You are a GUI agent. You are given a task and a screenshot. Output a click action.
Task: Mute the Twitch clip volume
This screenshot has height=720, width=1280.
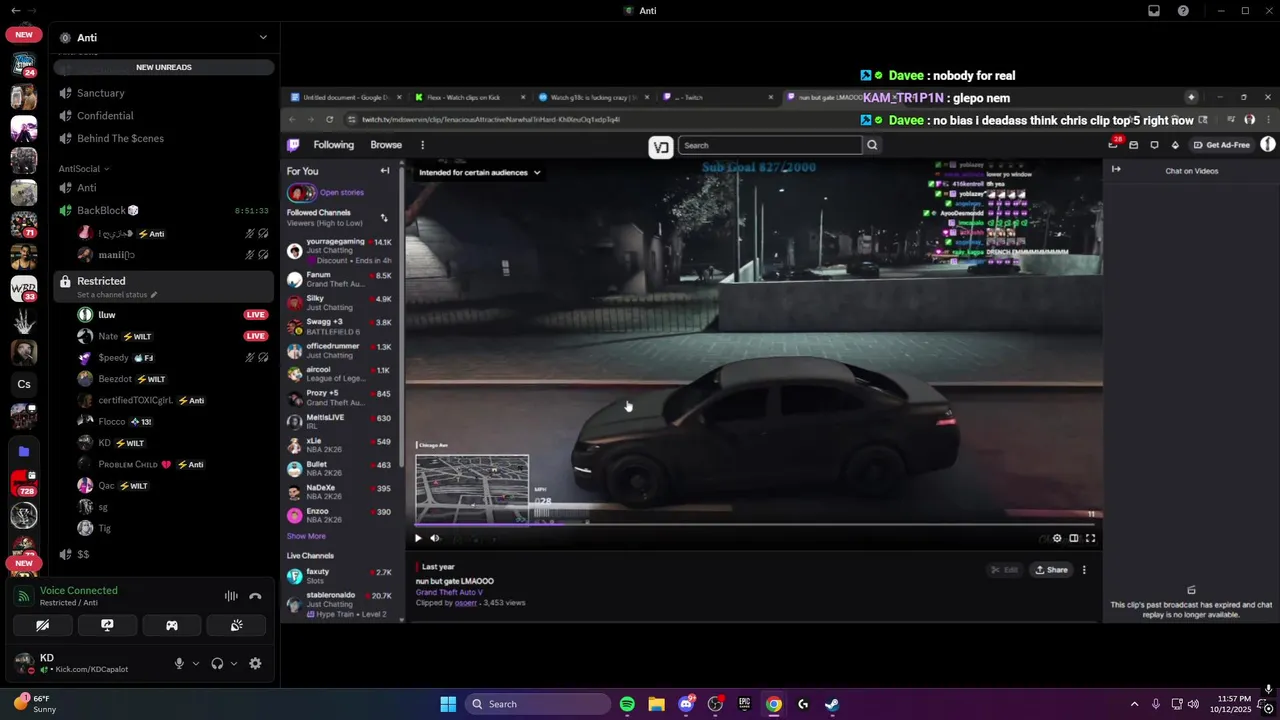pos(434,538)
